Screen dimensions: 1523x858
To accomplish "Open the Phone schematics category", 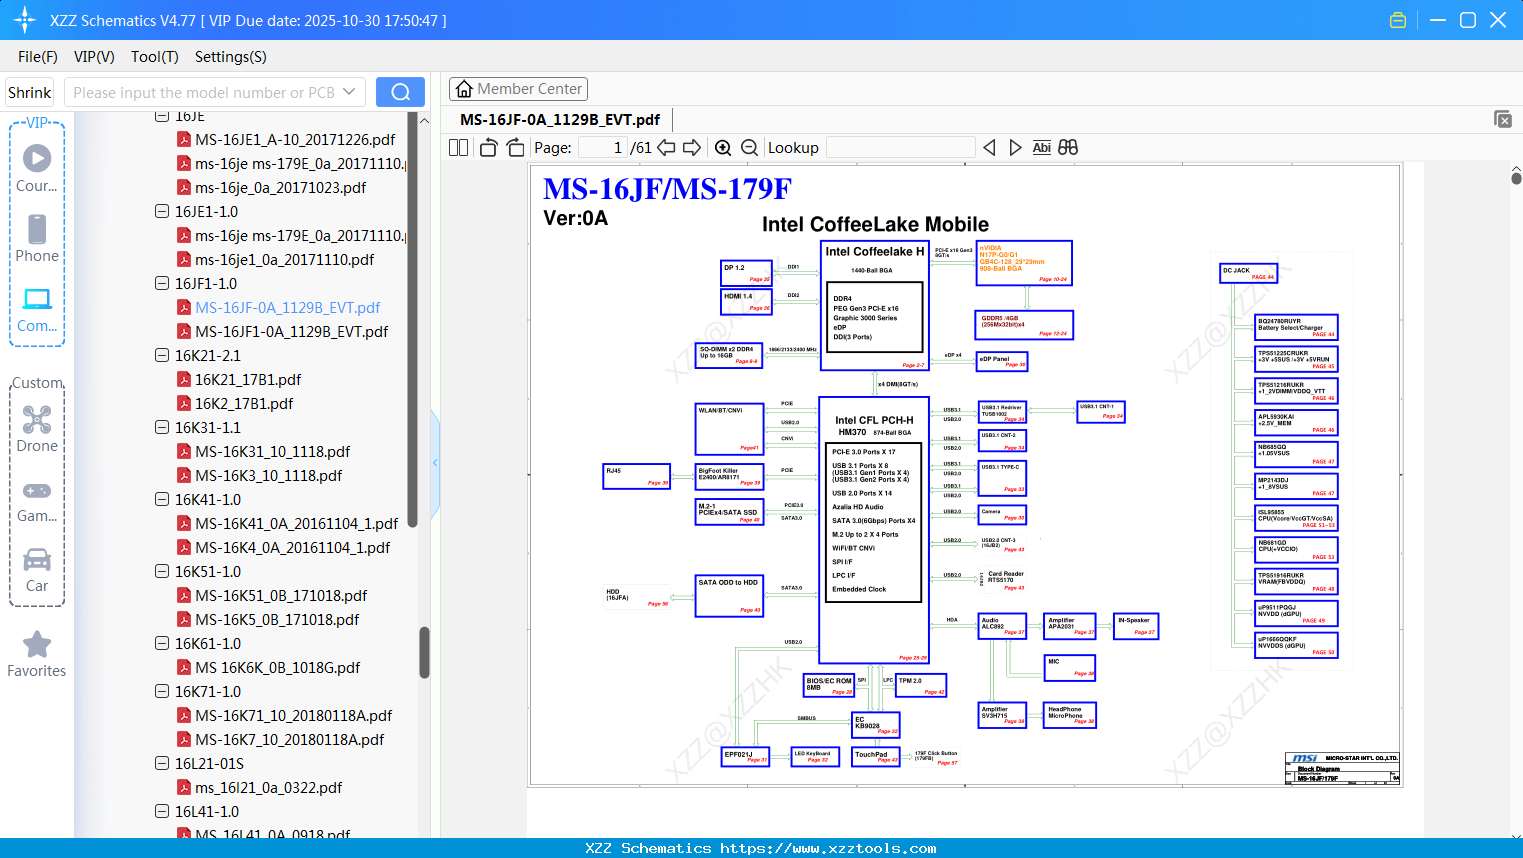I will tap(37, 238).
